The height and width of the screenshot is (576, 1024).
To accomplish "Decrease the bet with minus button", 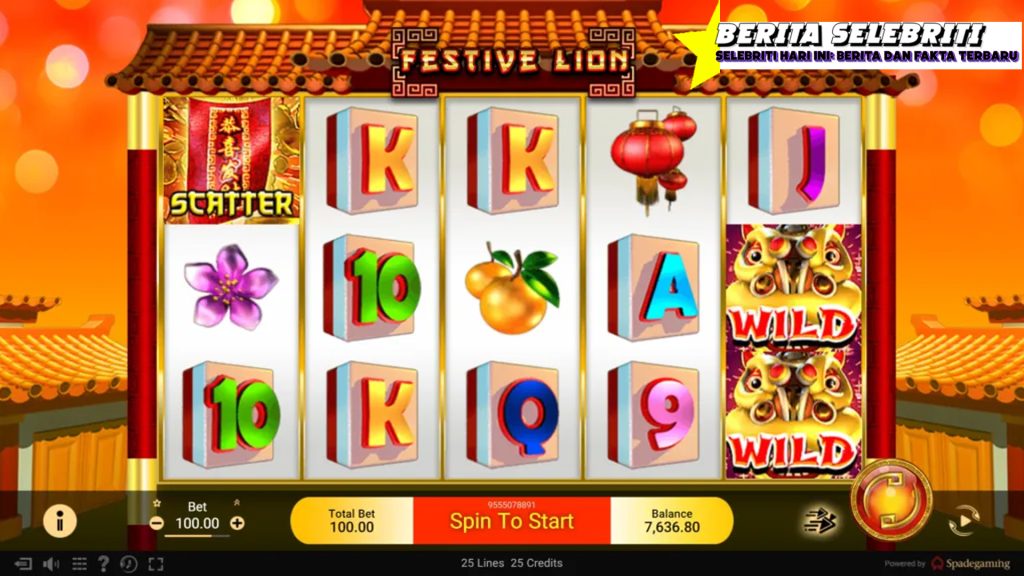I will click(157, 522).
